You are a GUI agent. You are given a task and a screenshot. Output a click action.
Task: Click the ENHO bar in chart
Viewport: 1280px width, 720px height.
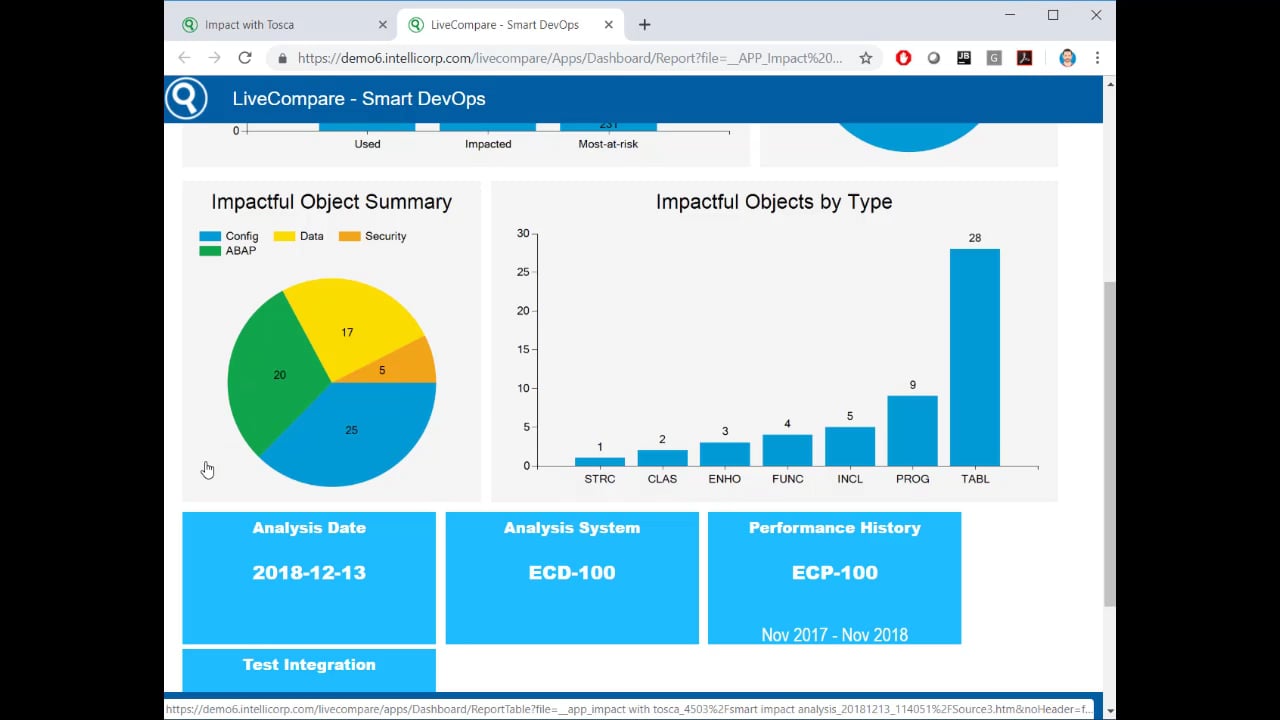[725, 454]
